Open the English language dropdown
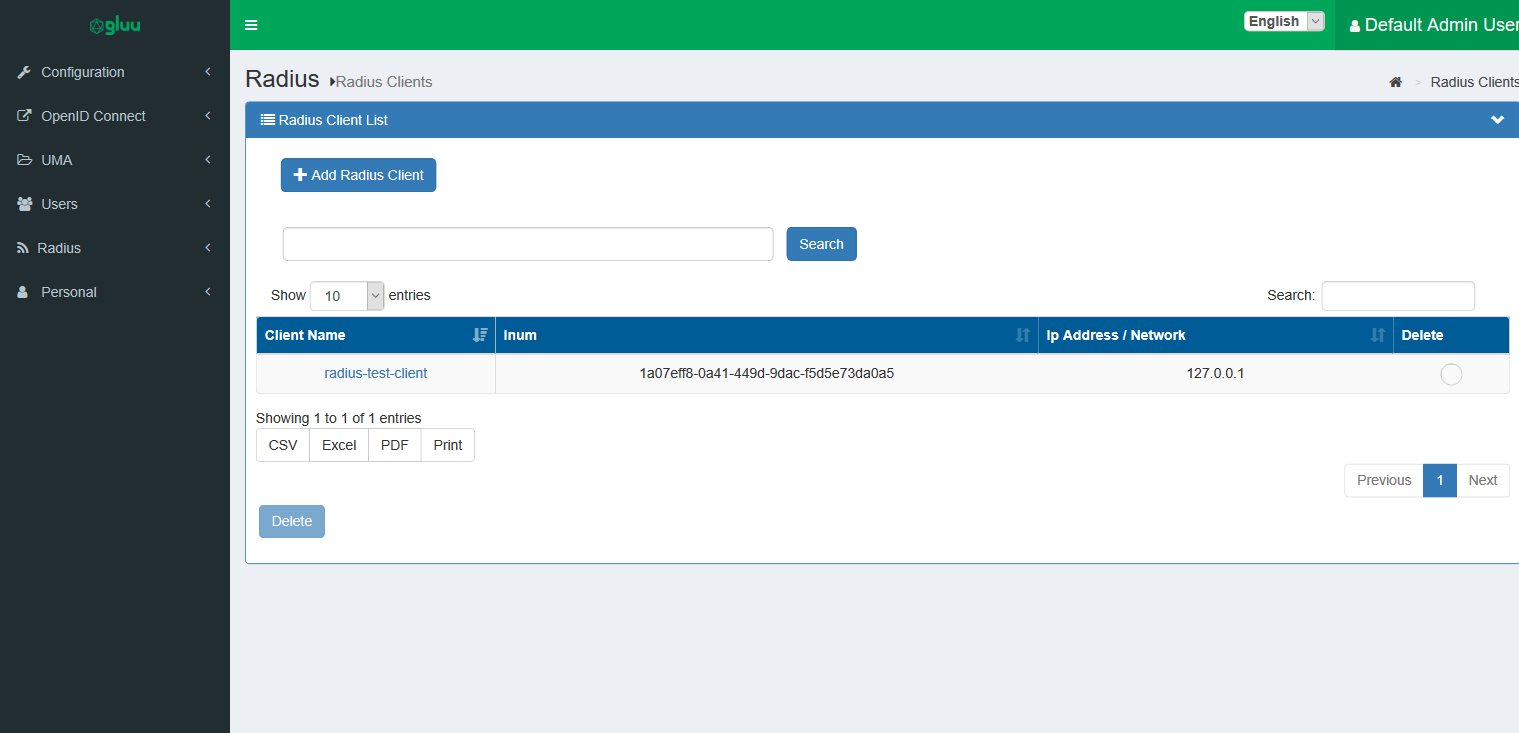Viewport: 1519px width, 733px height. click(x=1284, y=21)
